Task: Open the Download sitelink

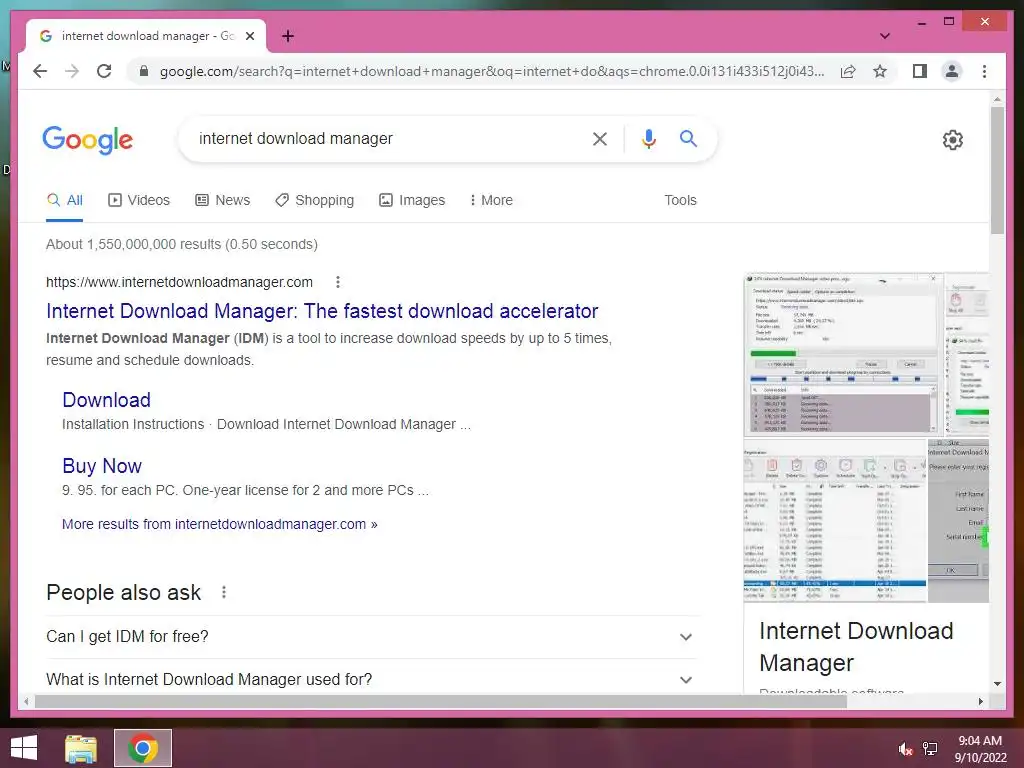Action: coord(106,400)
